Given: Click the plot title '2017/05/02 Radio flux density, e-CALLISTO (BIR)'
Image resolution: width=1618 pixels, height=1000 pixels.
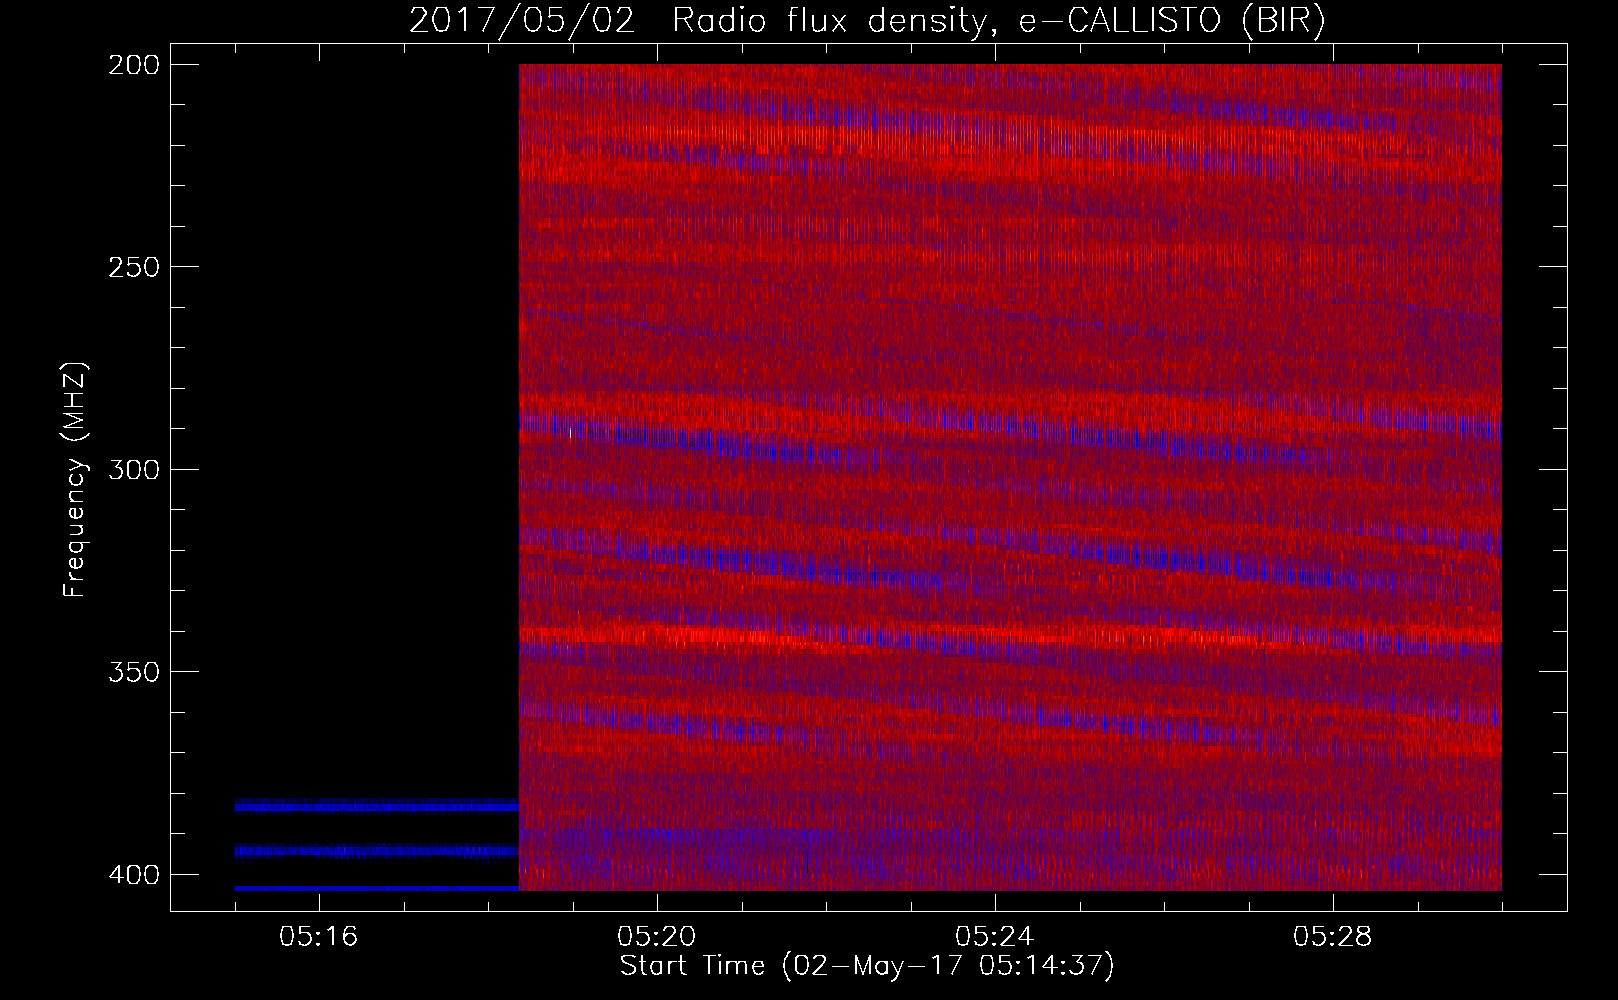Looking at the screenshot, I should pos(867,21).
